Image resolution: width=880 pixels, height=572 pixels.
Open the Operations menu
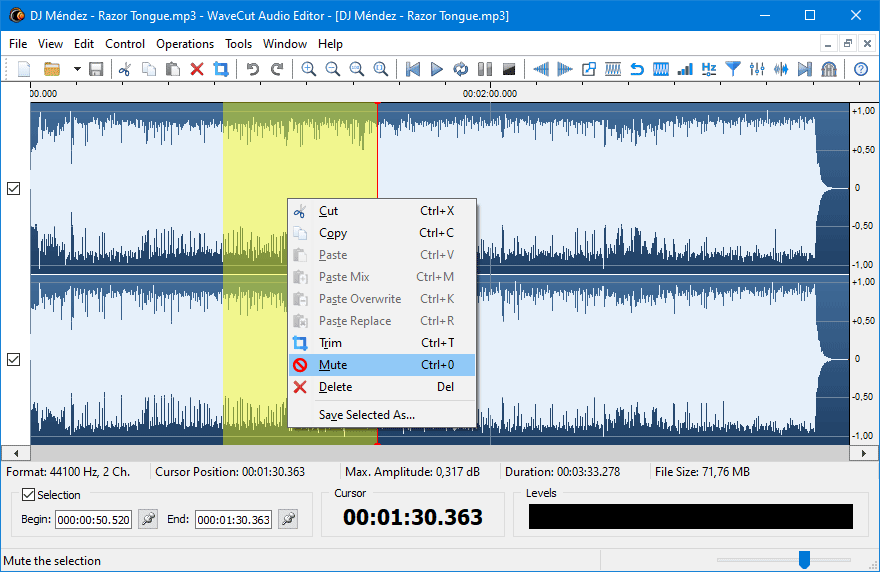[185, 44]
